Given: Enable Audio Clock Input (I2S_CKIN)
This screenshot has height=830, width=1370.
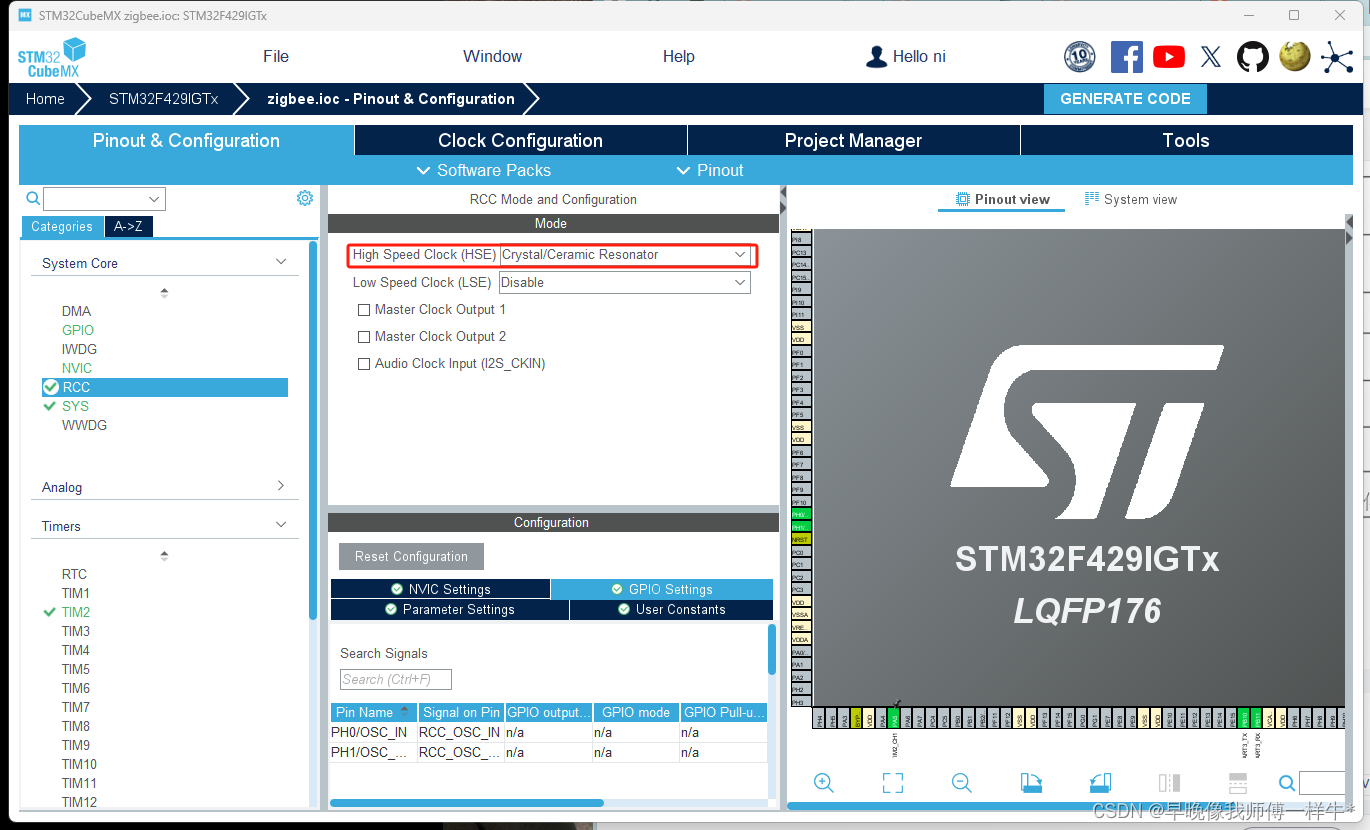Looking at the screenshot, I should [364, 364].
